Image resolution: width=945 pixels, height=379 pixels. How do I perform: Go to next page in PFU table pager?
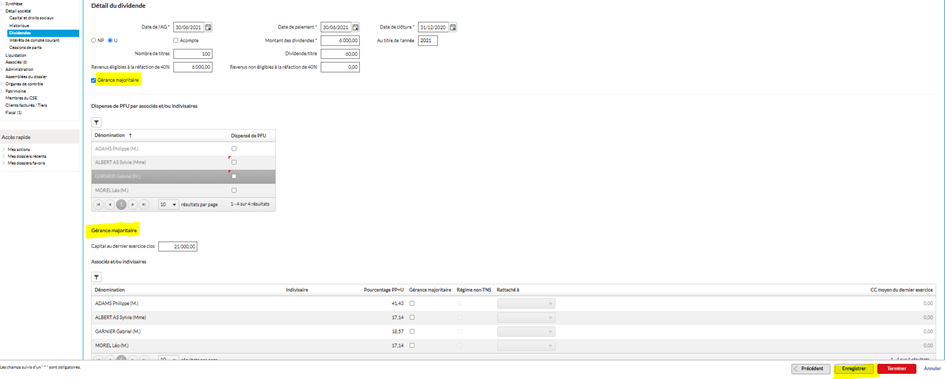[133, 204]
